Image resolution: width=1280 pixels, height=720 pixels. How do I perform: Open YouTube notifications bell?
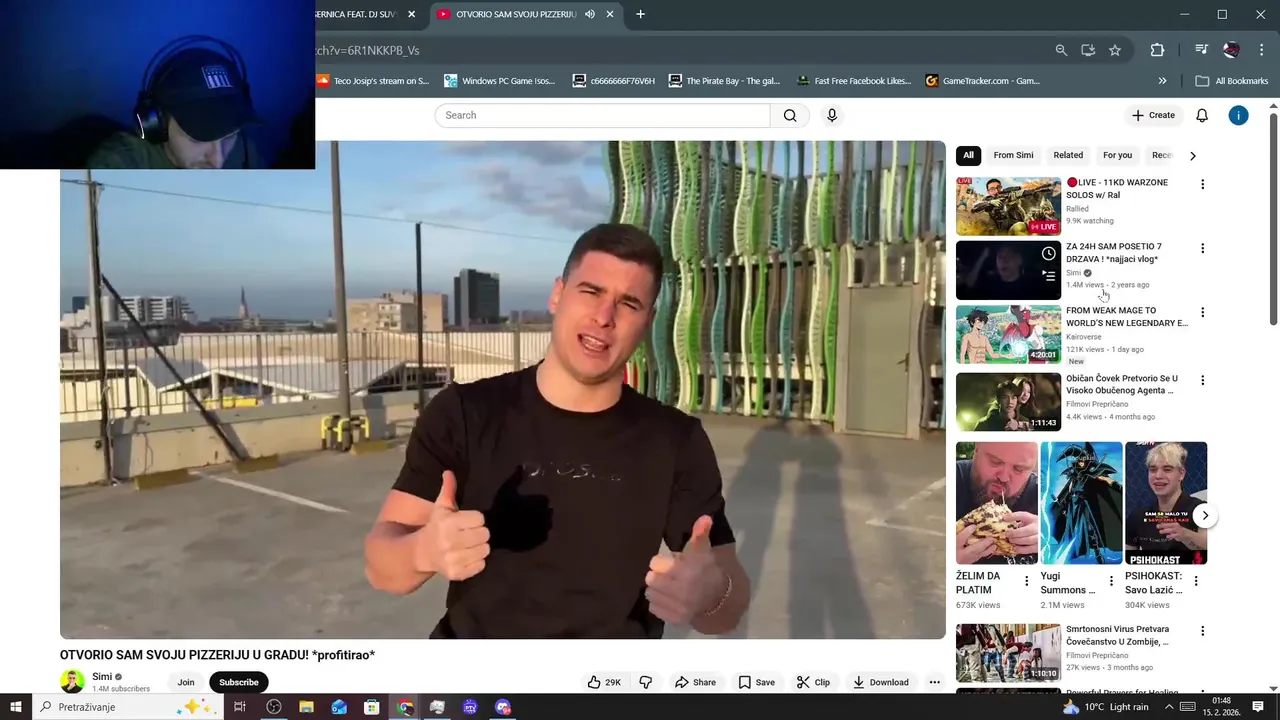click(x=1202, y=115)
